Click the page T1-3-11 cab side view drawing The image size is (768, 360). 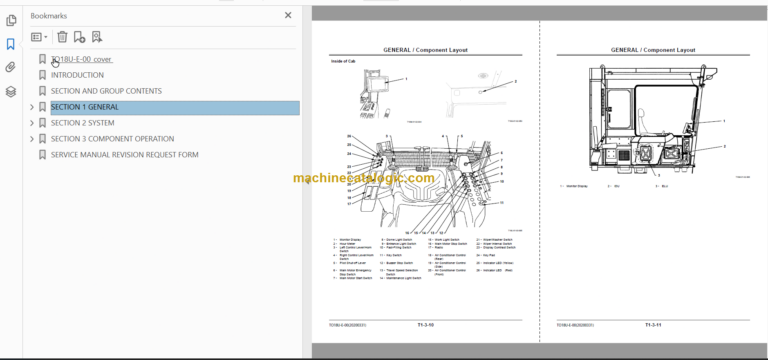coord(654,121)
